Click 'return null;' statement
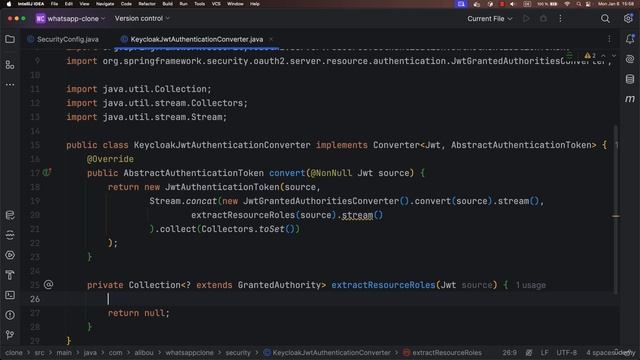Viewport: 640px width, 360px height. 138,313
